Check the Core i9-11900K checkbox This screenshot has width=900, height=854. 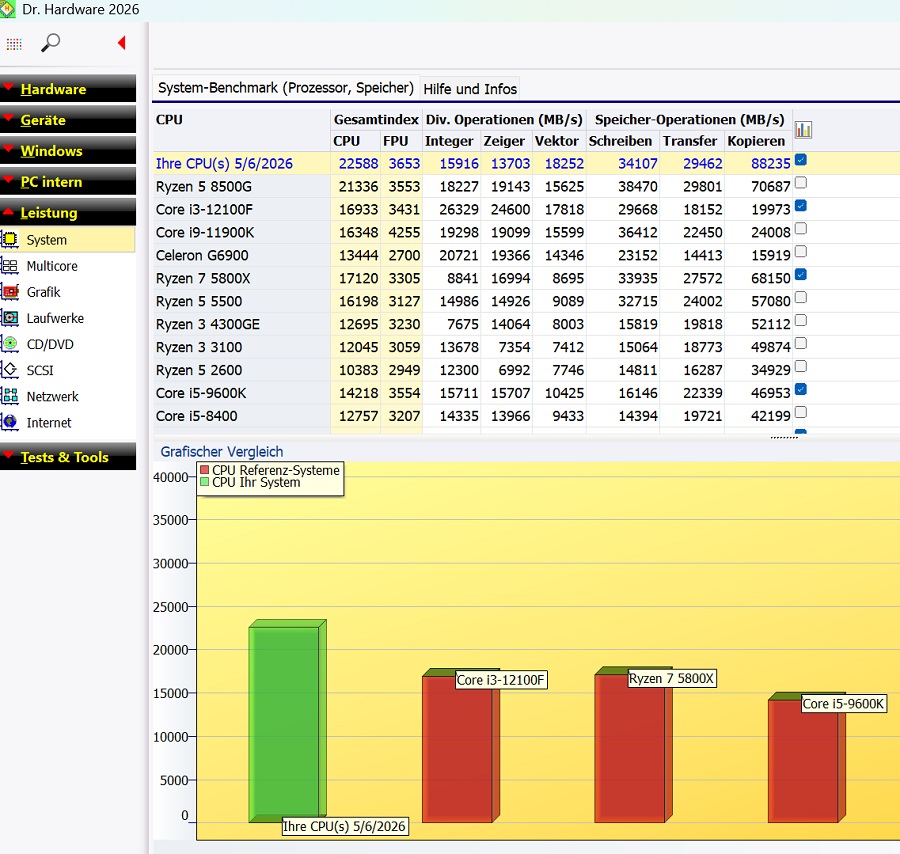801,229
